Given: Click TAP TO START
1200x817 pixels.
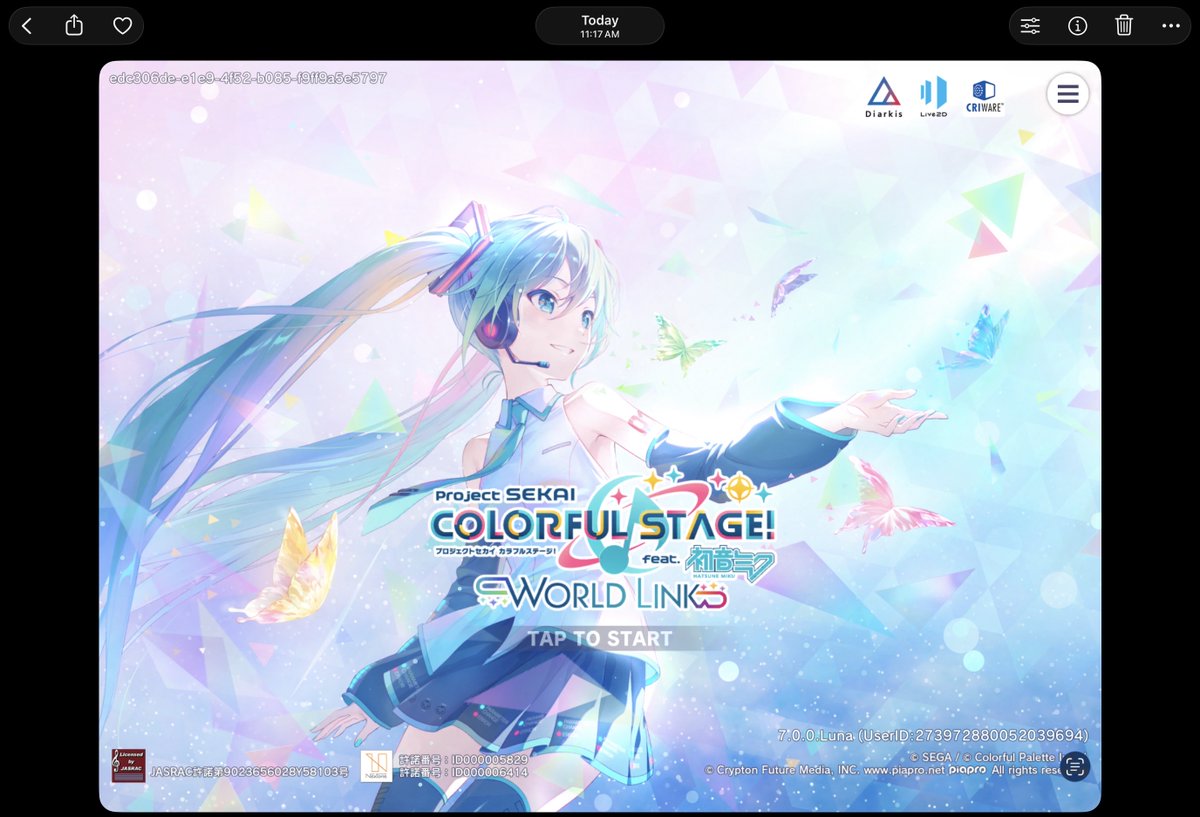Looking at the screenshot, I should coord(600,639).
